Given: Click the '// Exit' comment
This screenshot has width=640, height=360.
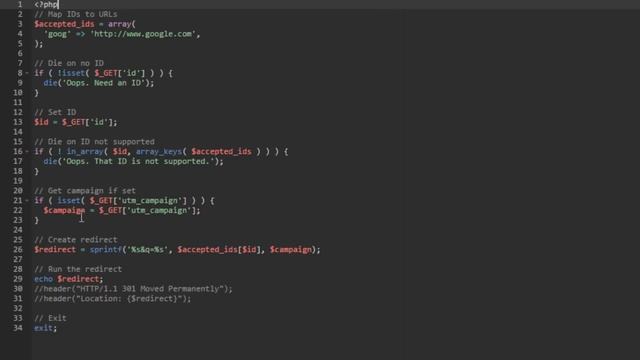Looking at the screenshot, I should (x=50, y=318).
